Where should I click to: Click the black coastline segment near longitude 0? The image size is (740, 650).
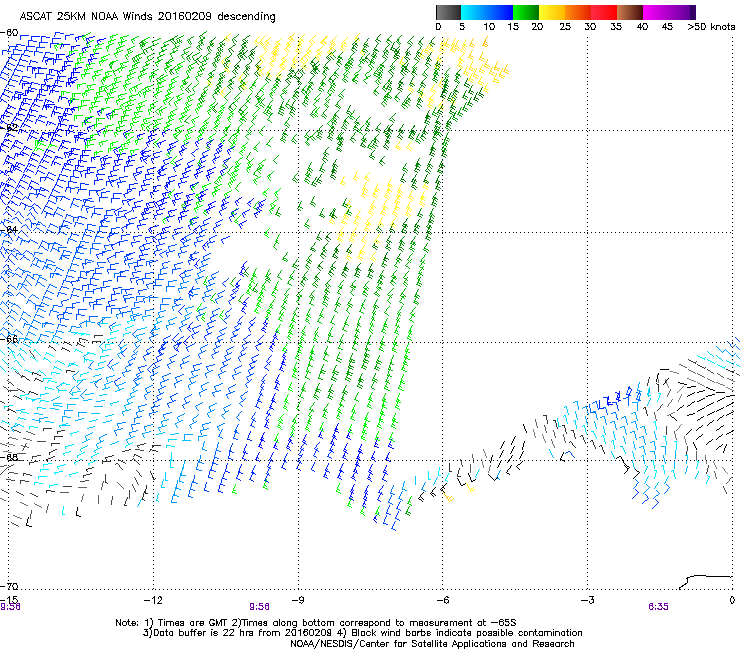(x=706, y=582)
